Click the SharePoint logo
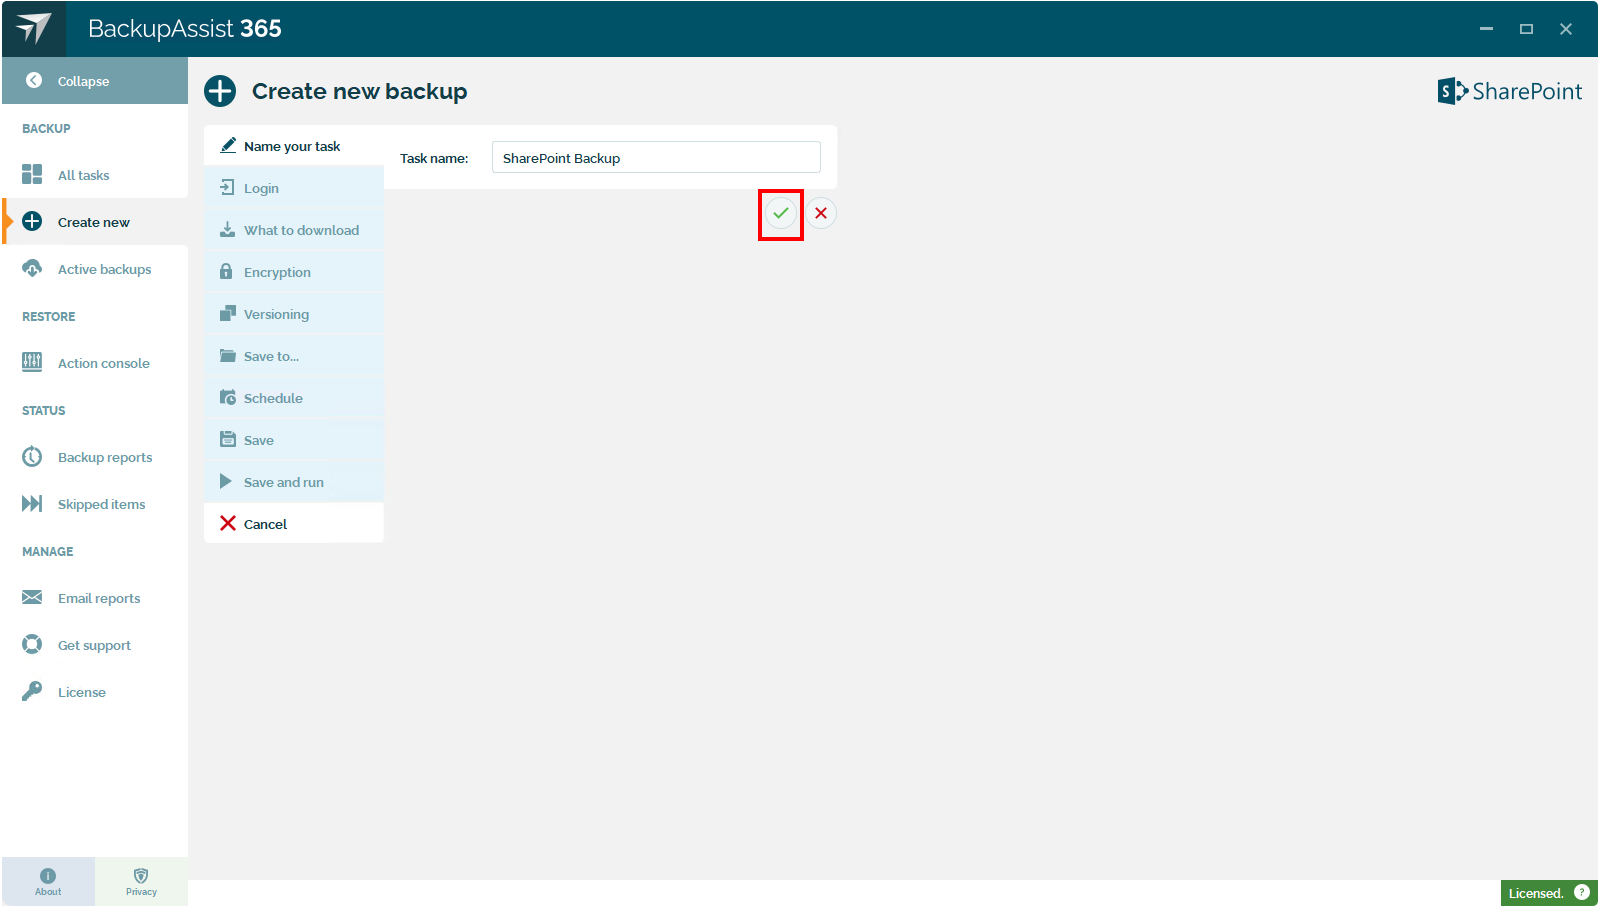Screen dimensions: 1598x907 (1510, 91)
